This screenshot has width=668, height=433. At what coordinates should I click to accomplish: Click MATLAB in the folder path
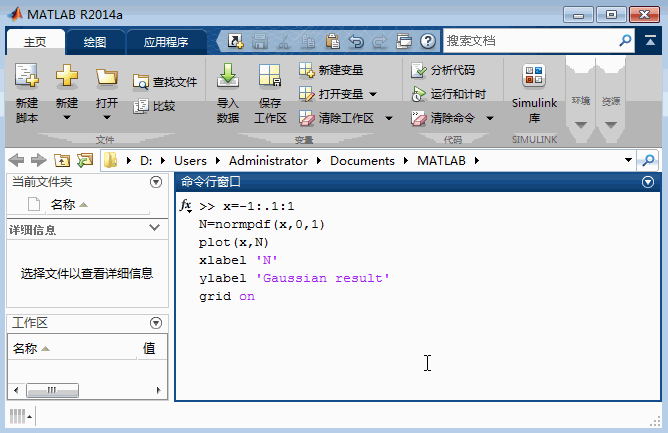click(x=441, y=161)
